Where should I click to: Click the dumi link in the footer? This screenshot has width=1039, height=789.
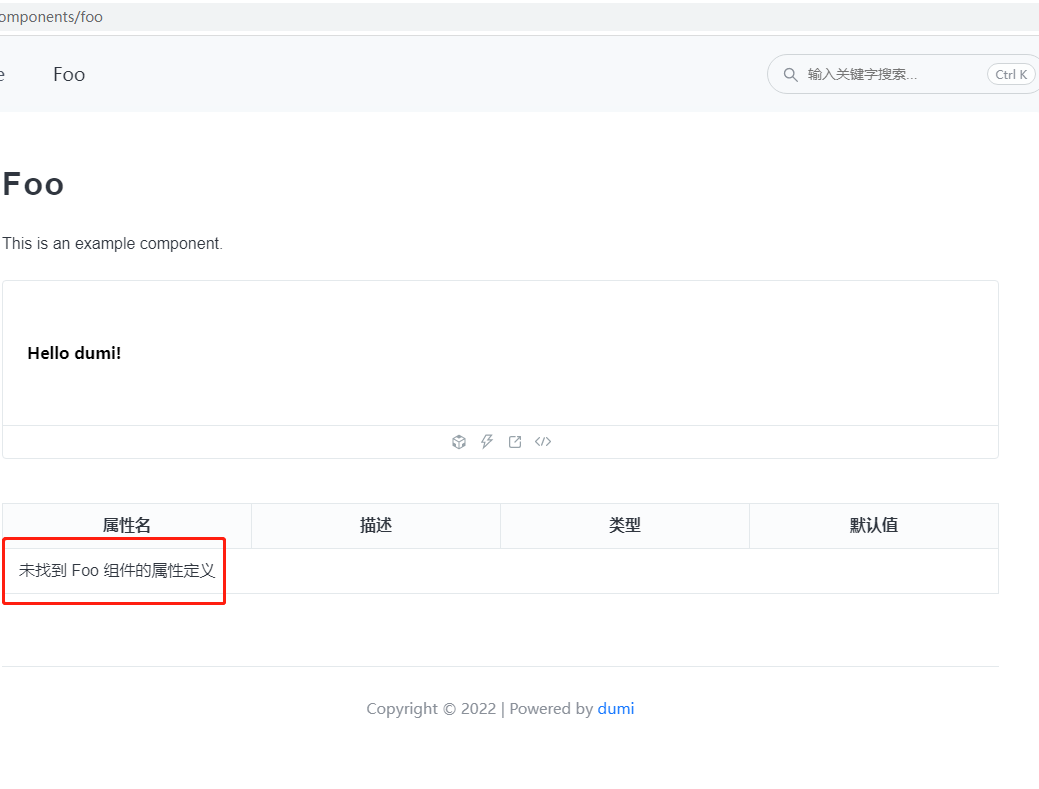tap(615, 708)
